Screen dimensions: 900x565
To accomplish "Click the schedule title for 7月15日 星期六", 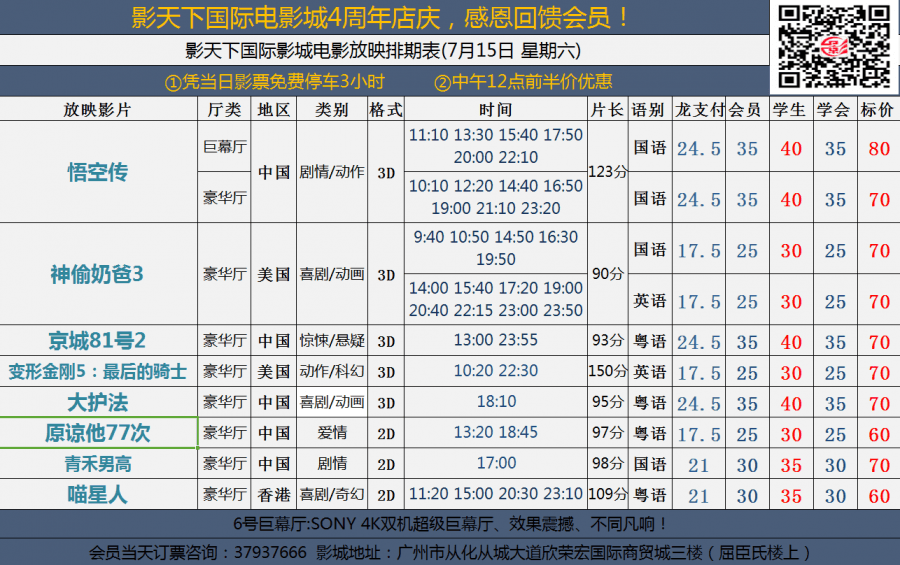I will pos(383,51).
